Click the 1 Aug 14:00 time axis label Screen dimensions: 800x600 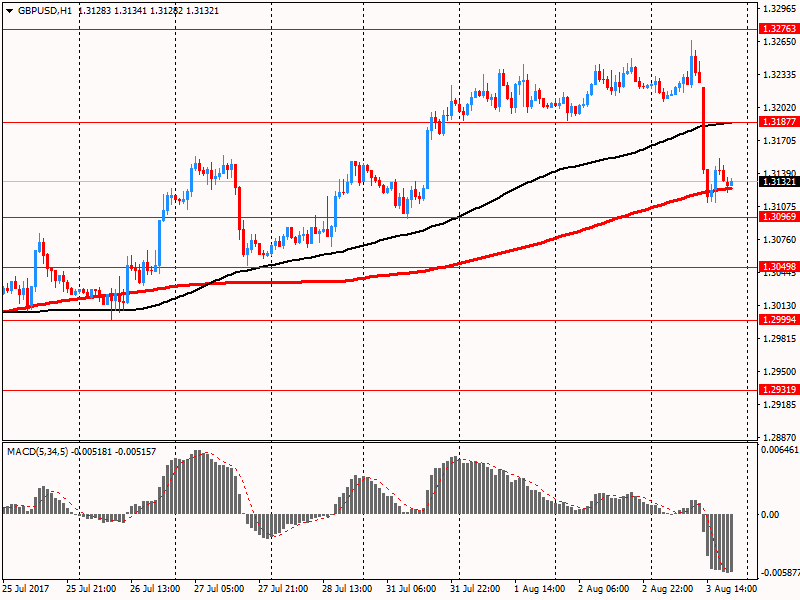pos(540,589)
